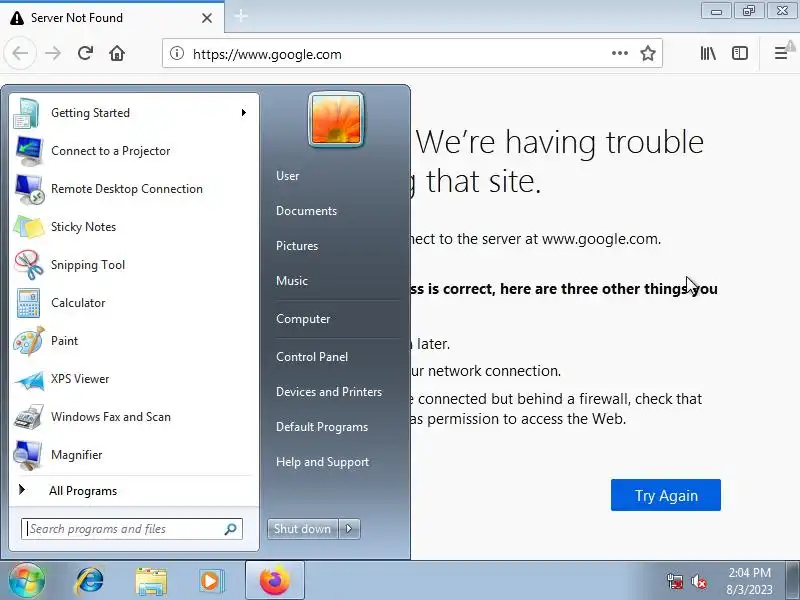Click the user account flower picture
800x600 pixels.
(336, 120)
